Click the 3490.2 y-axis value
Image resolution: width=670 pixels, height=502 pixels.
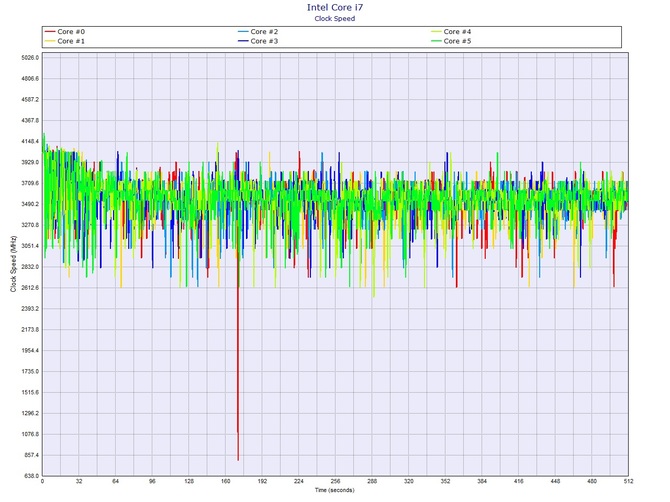[30, 204]
